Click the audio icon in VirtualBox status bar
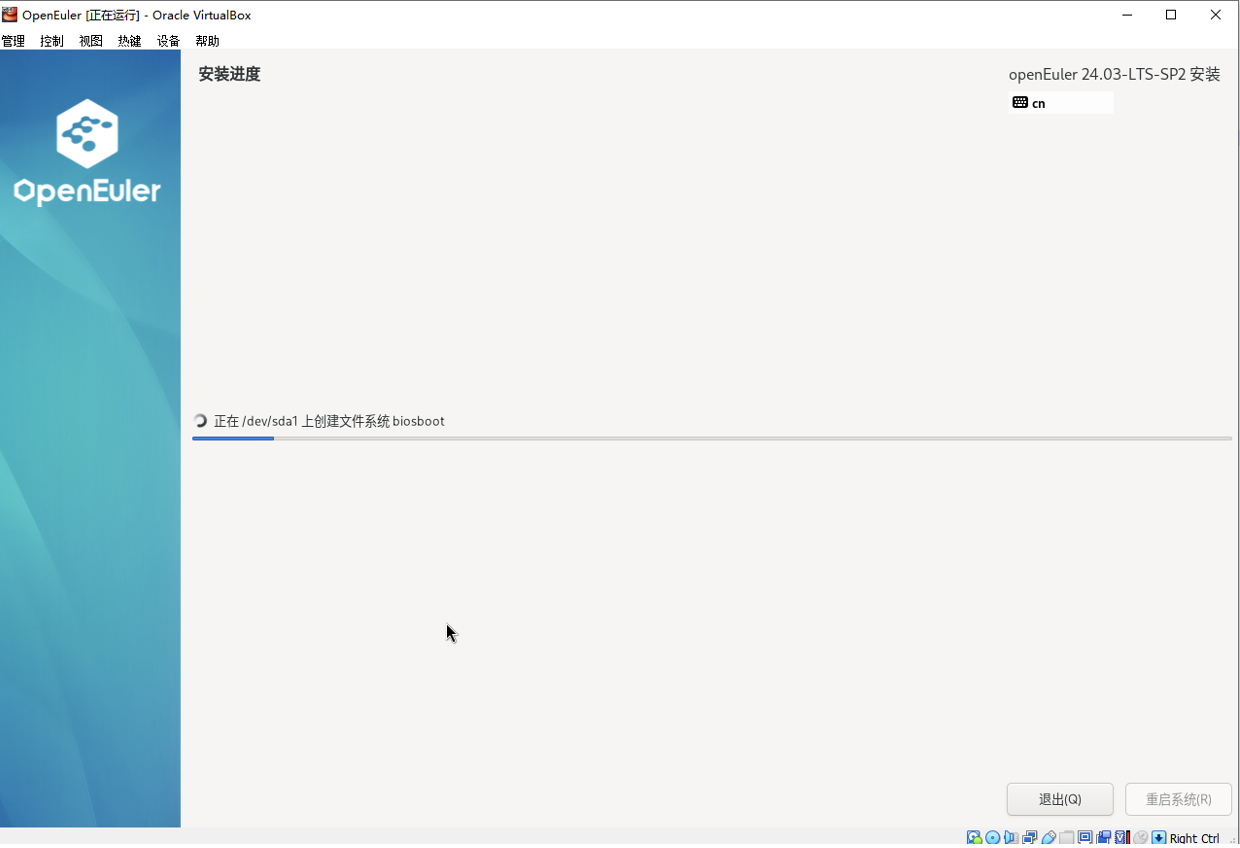The height and width of the screenshot is (848, 1240). [1011, 837]
